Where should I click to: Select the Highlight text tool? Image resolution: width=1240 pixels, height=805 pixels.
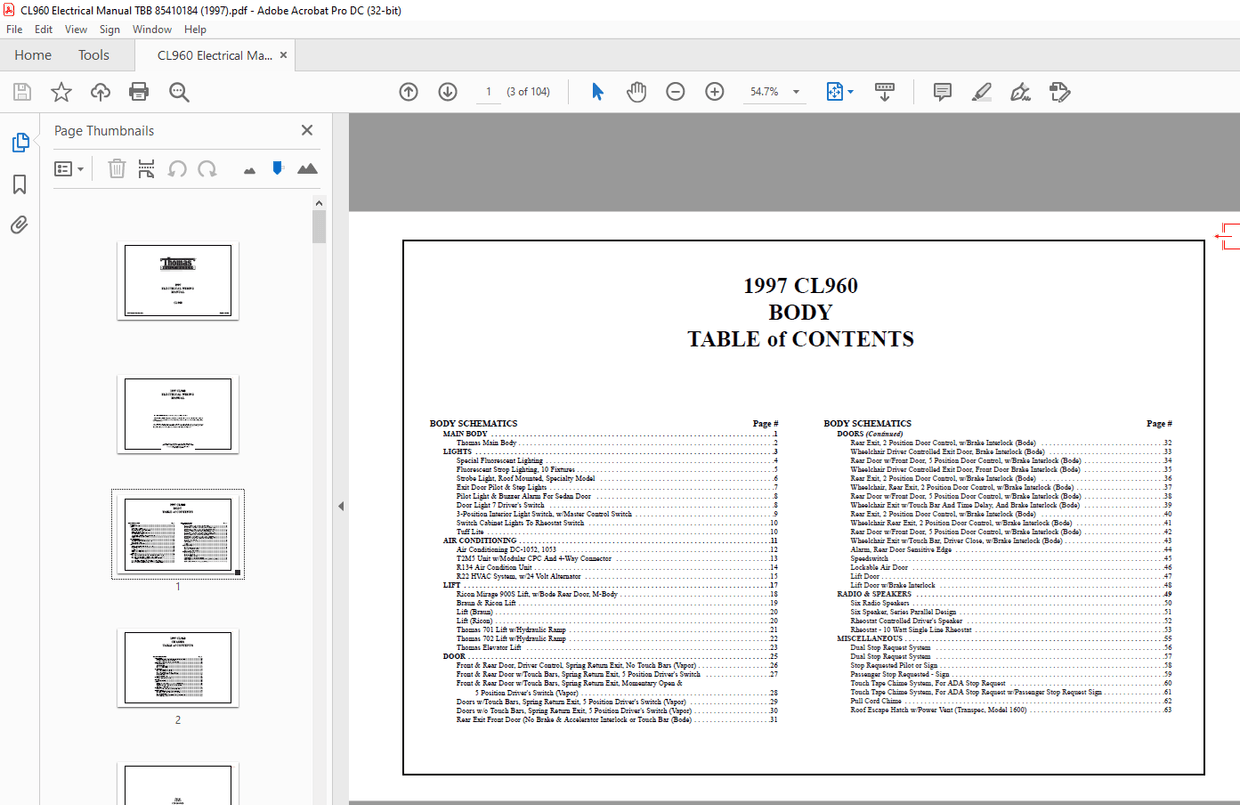point(981,91)
